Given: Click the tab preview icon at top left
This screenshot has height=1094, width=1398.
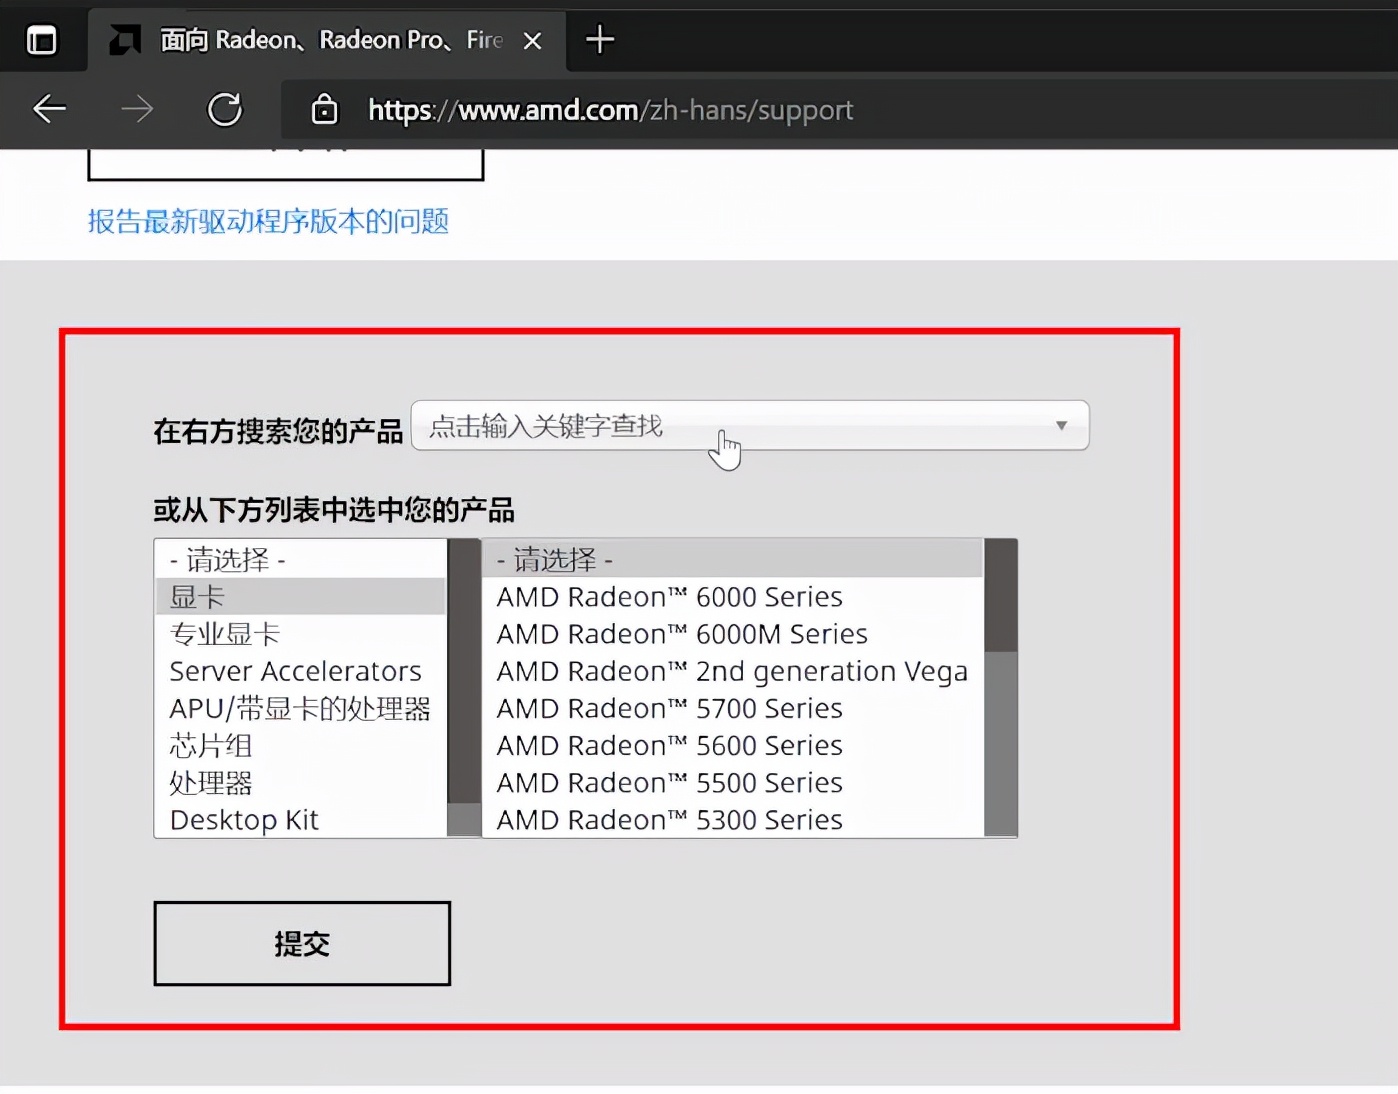Looking at the screenshot, I should [41, 40].
